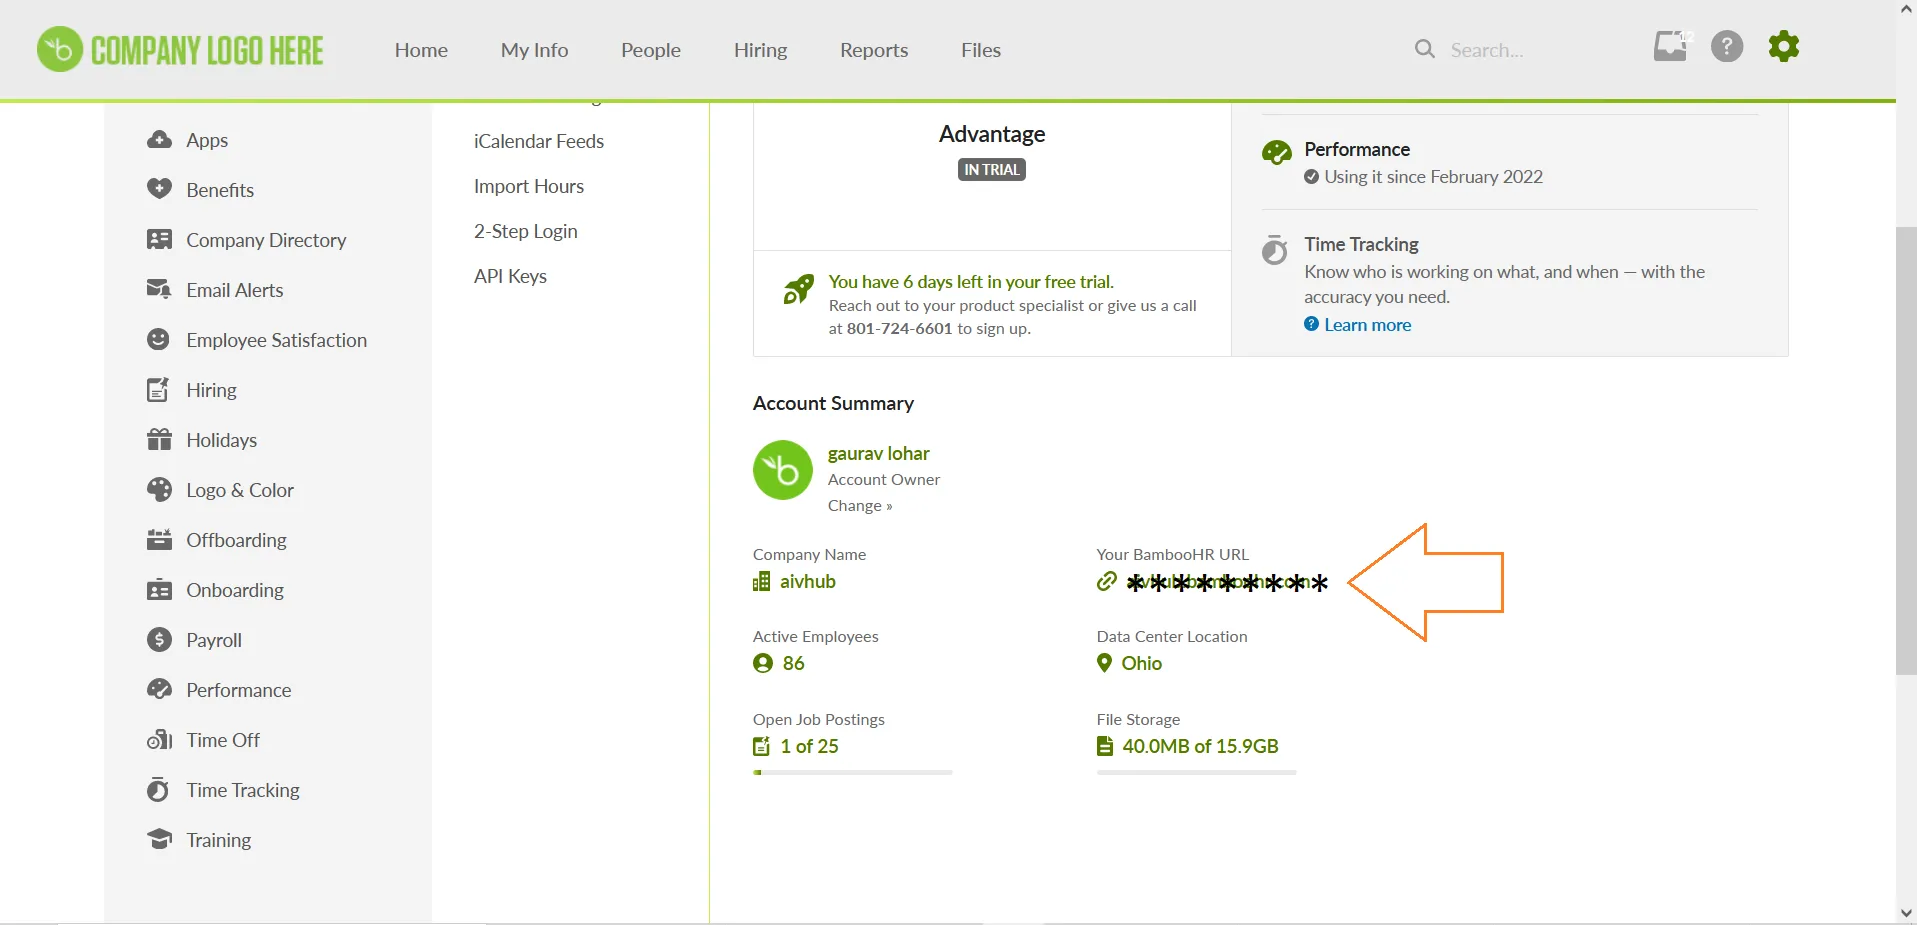1917x925 pixels.
Task: Open the Reports menu
Action: pos(874,50)
